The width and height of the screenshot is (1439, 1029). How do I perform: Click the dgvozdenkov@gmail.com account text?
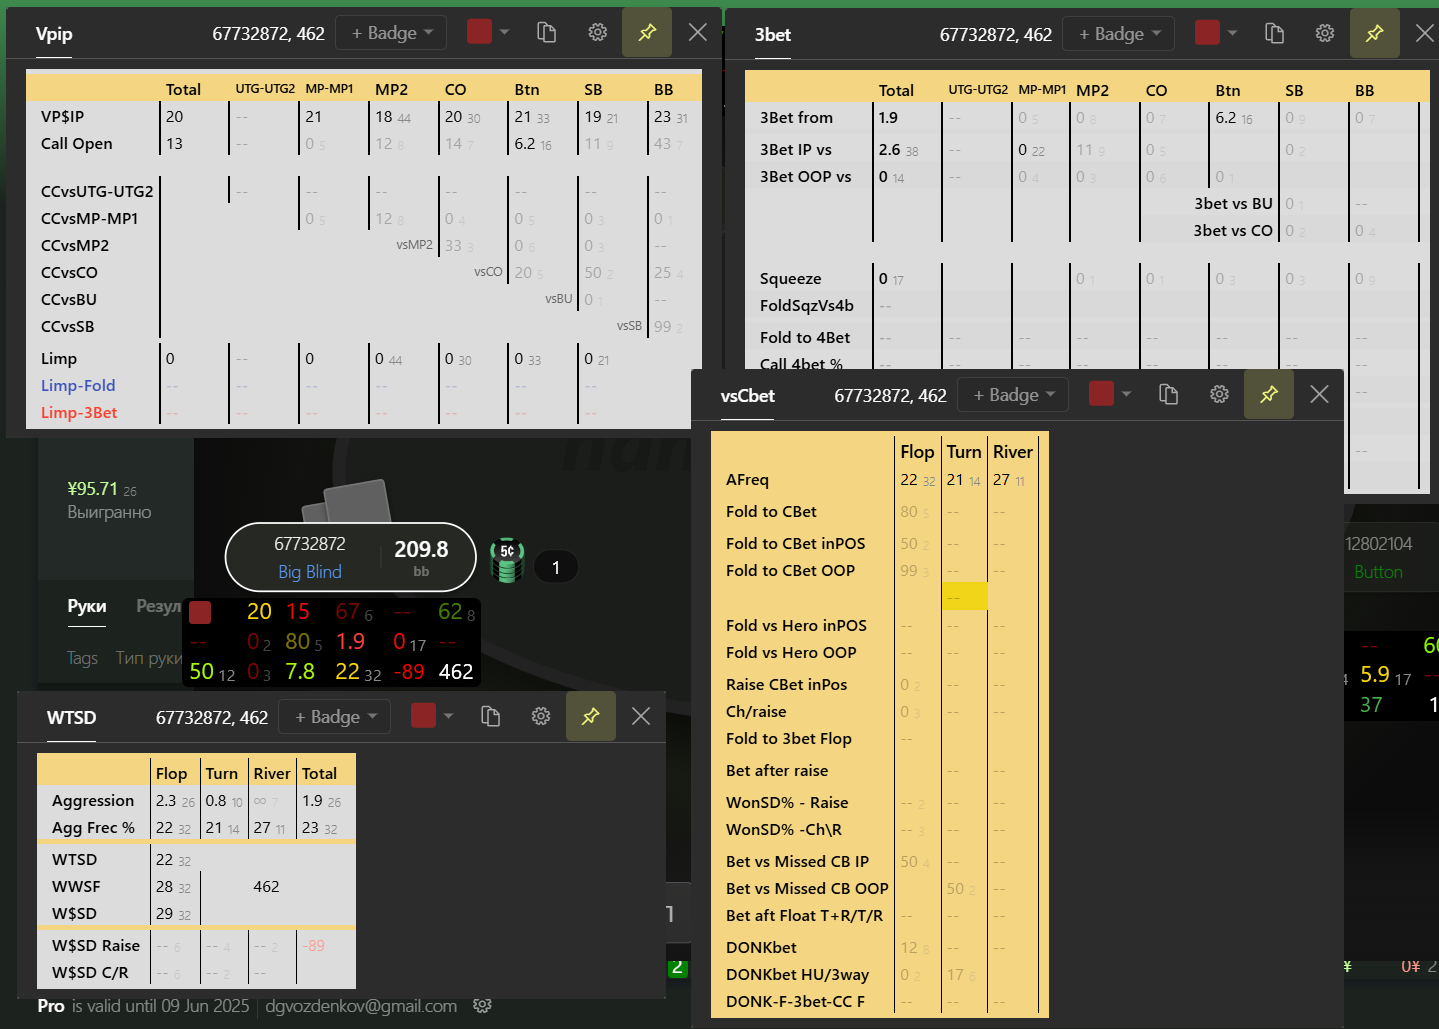pos(361,1006)
